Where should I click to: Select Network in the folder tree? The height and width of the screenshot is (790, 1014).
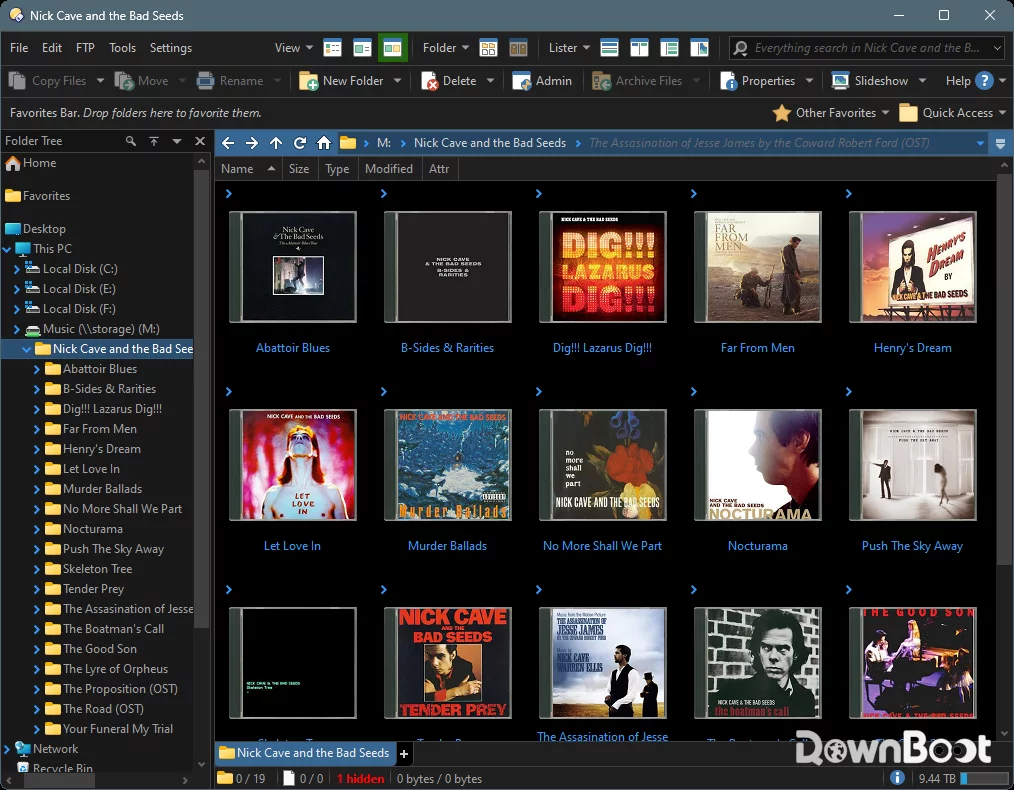pos(55,749)
